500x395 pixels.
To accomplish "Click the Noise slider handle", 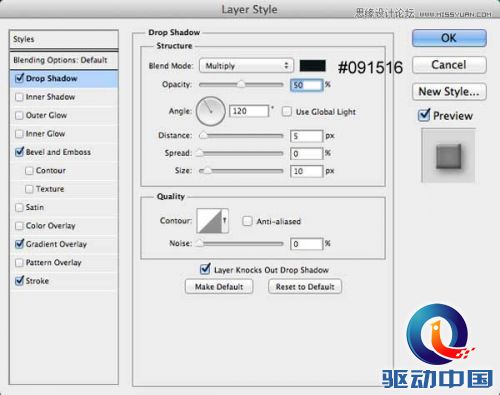I will pos(199,243).
